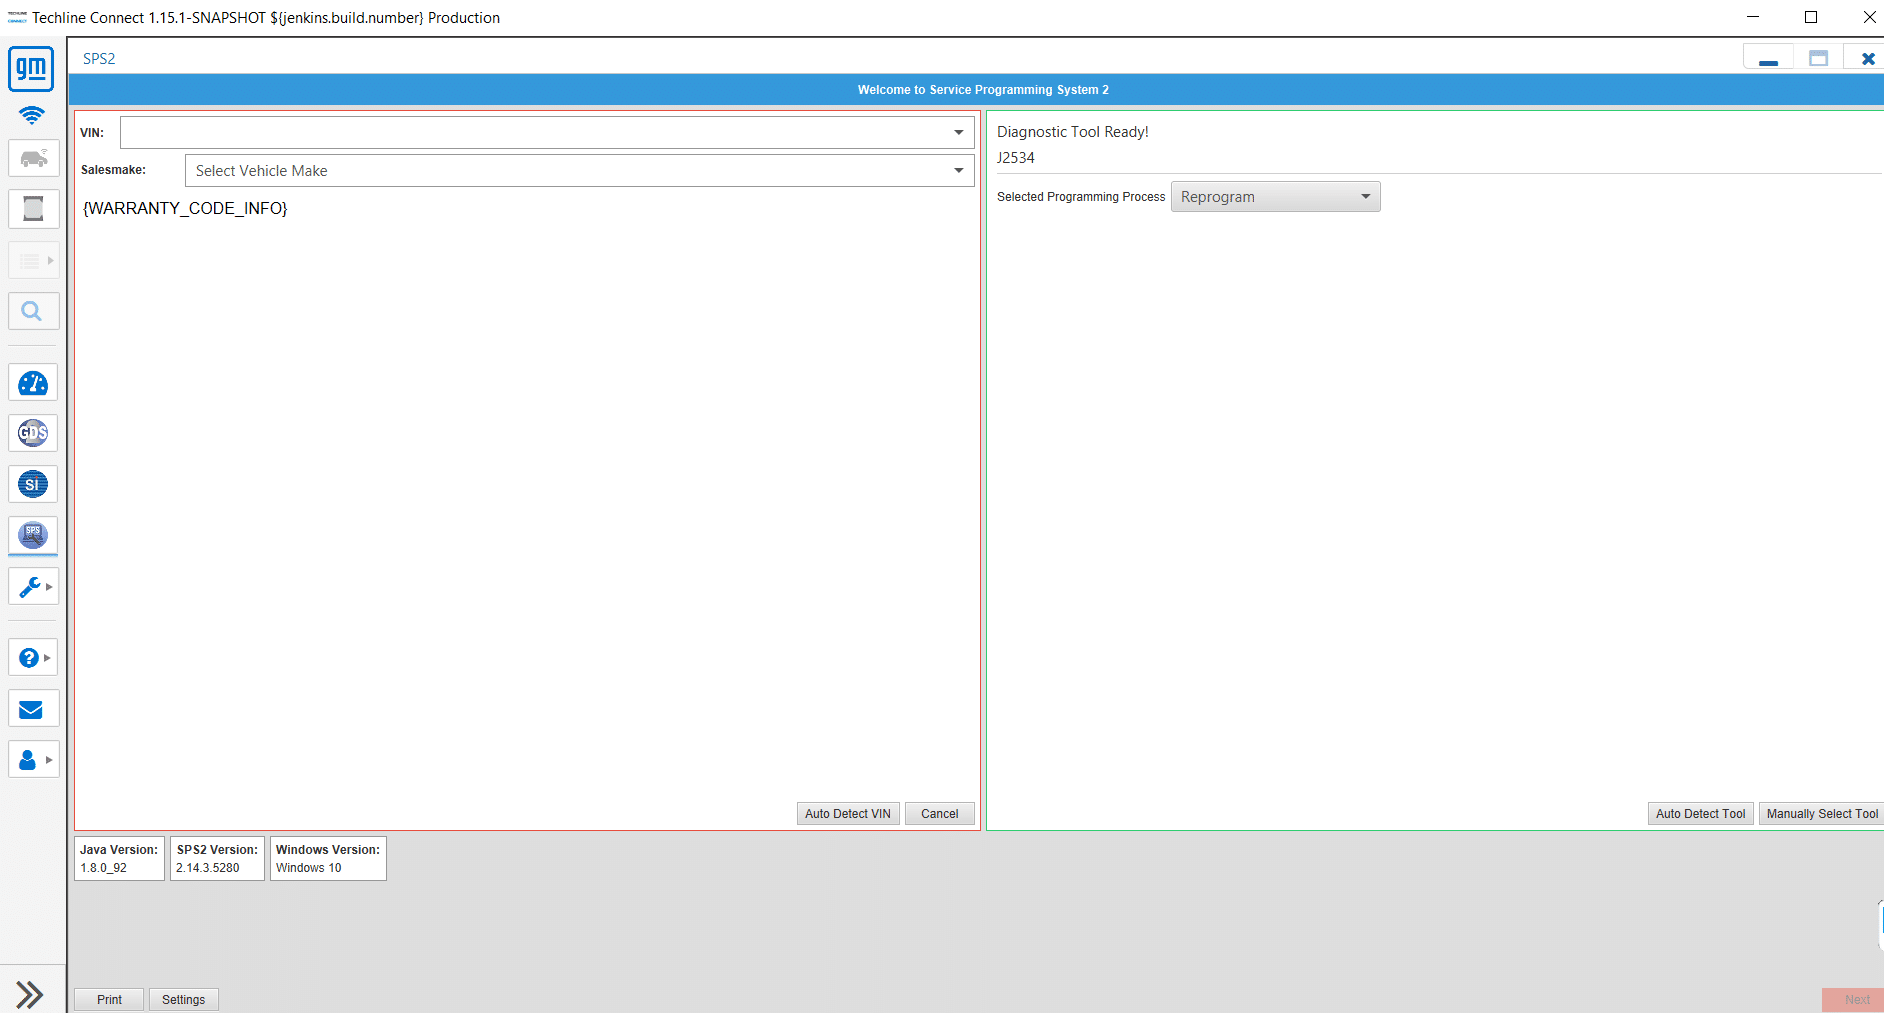Viewport: 1884px width, 1013px height.
Task: Minimize the SPS2 inner panel
Action: (1768, 59)
